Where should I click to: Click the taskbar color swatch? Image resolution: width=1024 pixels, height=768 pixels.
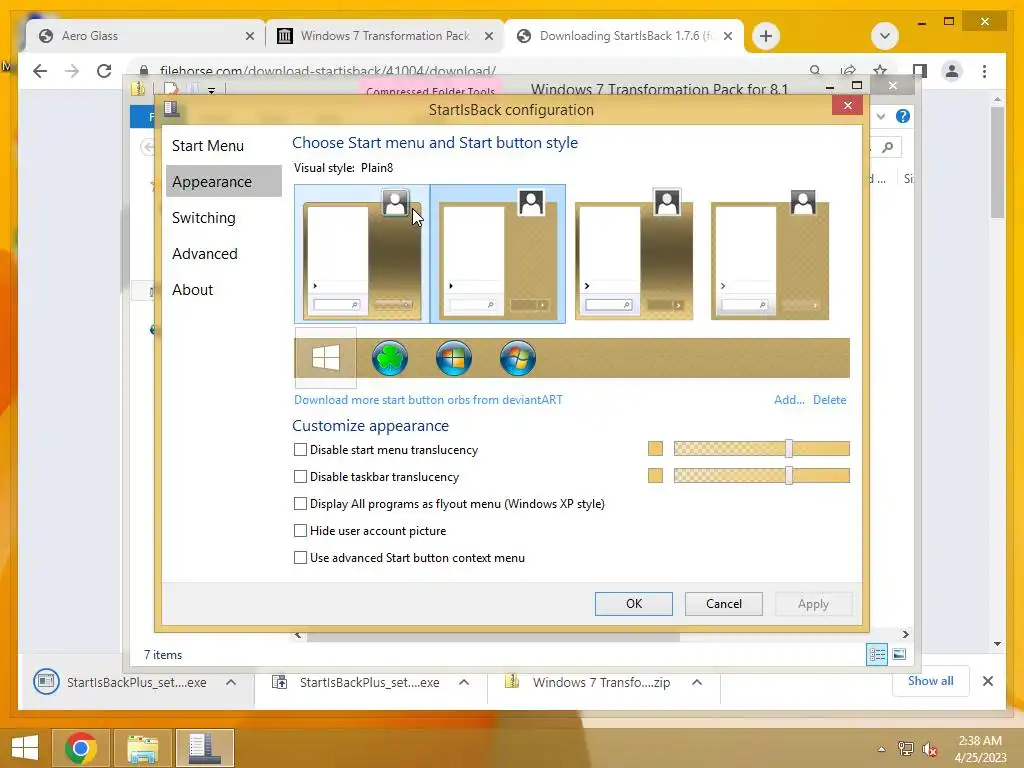(x=655, y=475)
